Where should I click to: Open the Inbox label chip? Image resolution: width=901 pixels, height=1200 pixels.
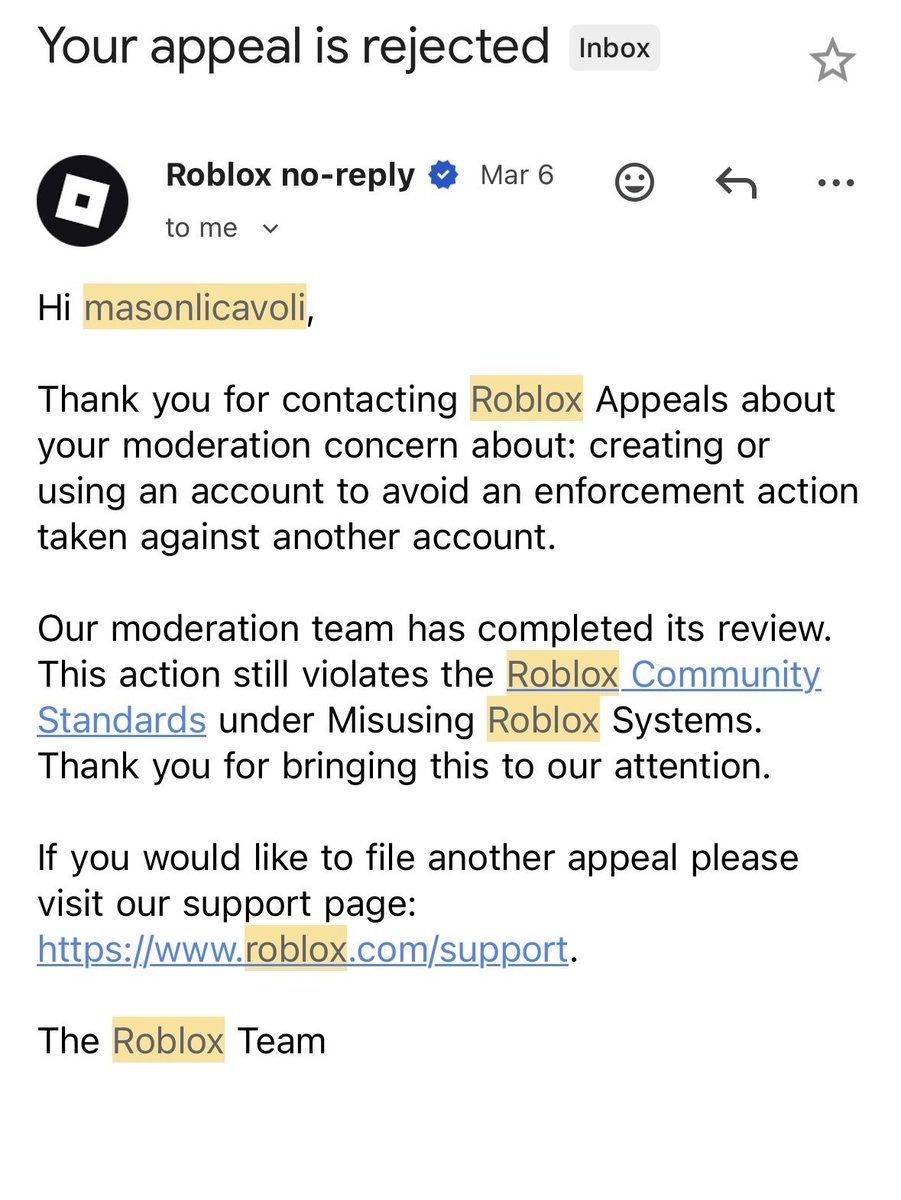(x=614, y=48)
